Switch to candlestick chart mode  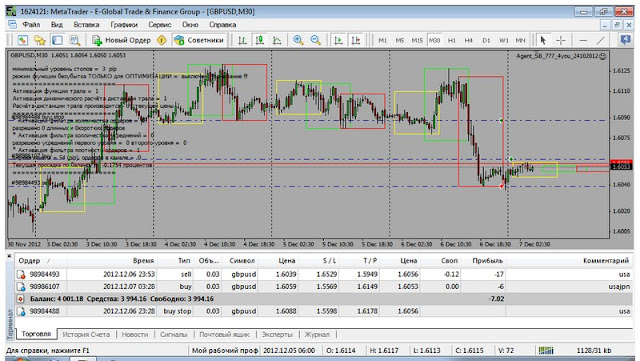point(259,40)
